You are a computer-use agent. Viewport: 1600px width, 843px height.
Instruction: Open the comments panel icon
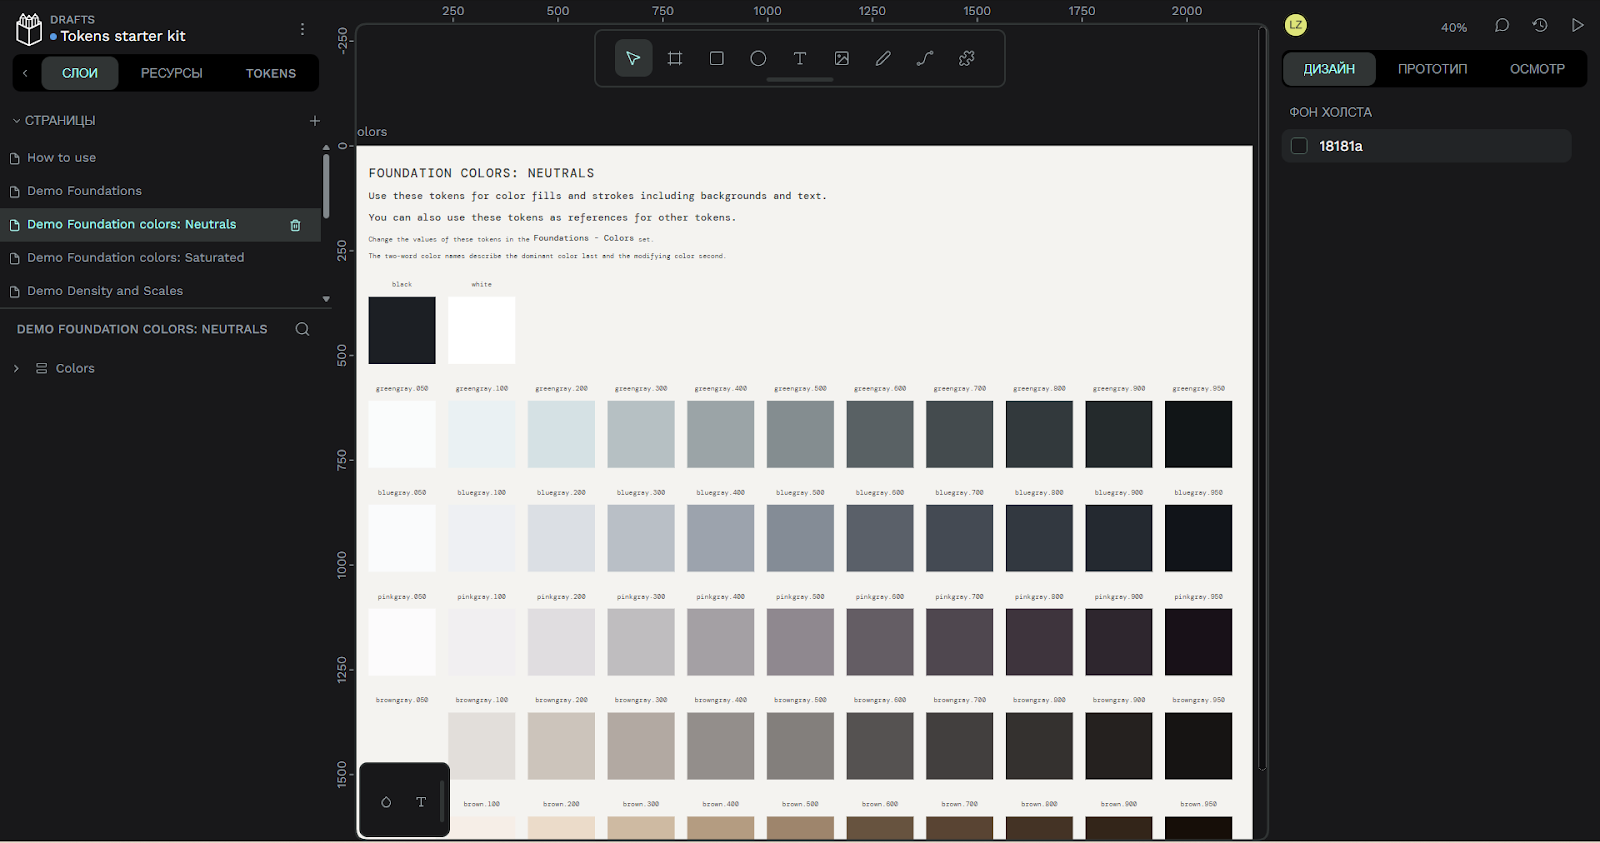1502,26
